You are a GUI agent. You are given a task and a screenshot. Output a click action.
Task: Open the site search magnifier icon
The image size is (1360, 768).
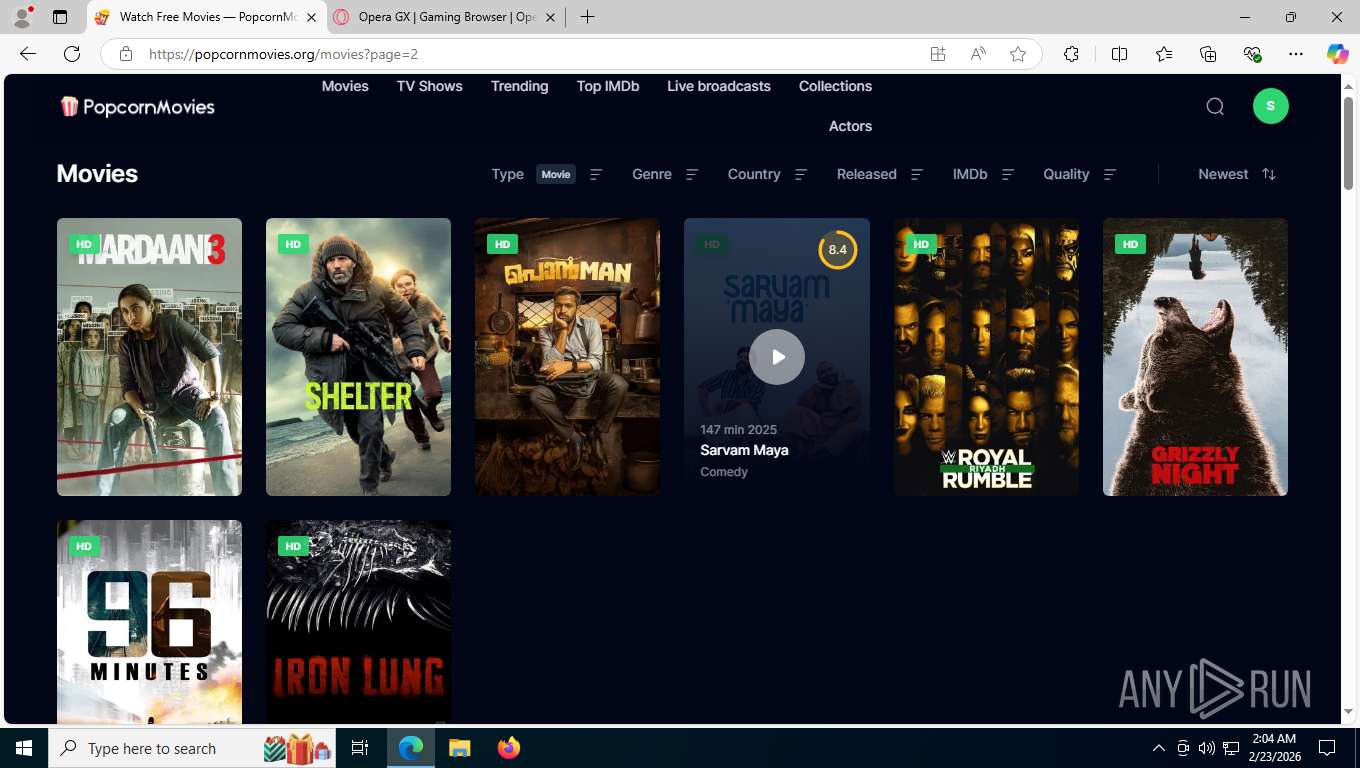coord(1215,106)
